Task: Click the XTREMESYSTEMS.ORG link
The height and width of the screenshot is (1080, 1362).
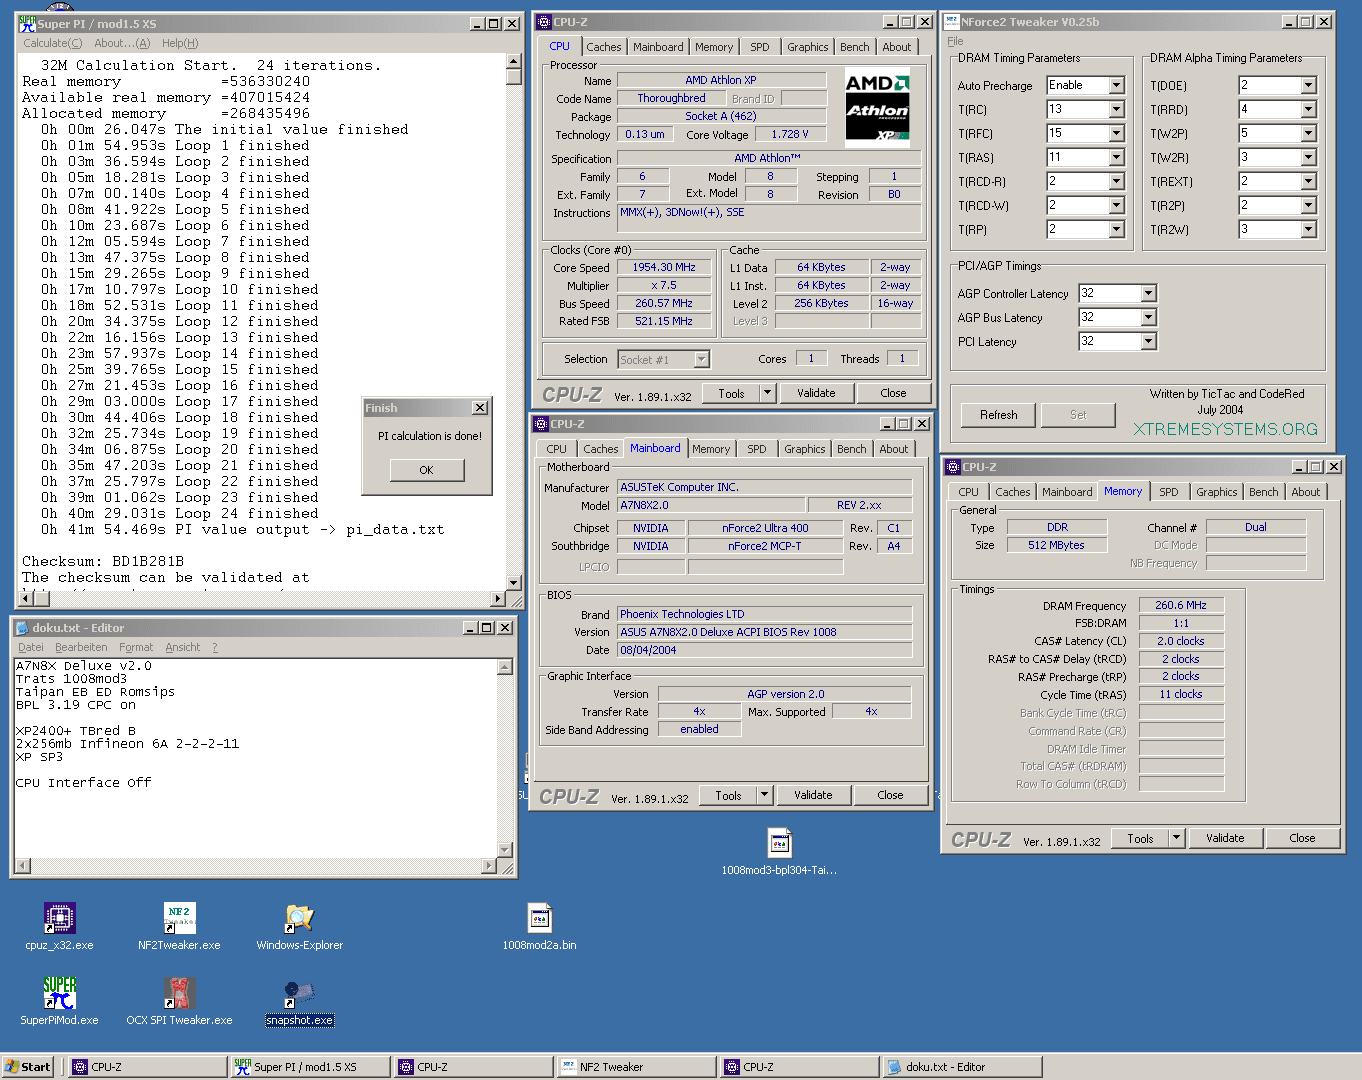Action: pyautogui.click(x=1226, y=429)
